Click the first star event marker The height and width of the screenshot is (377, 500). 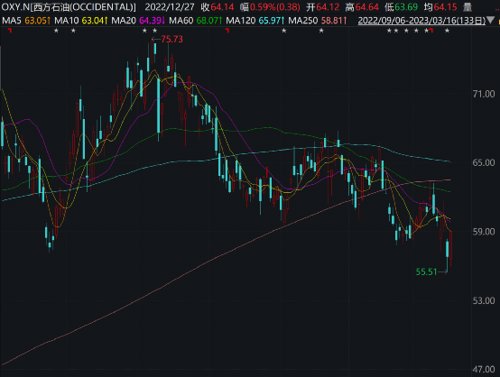click(x=56, y=31)
